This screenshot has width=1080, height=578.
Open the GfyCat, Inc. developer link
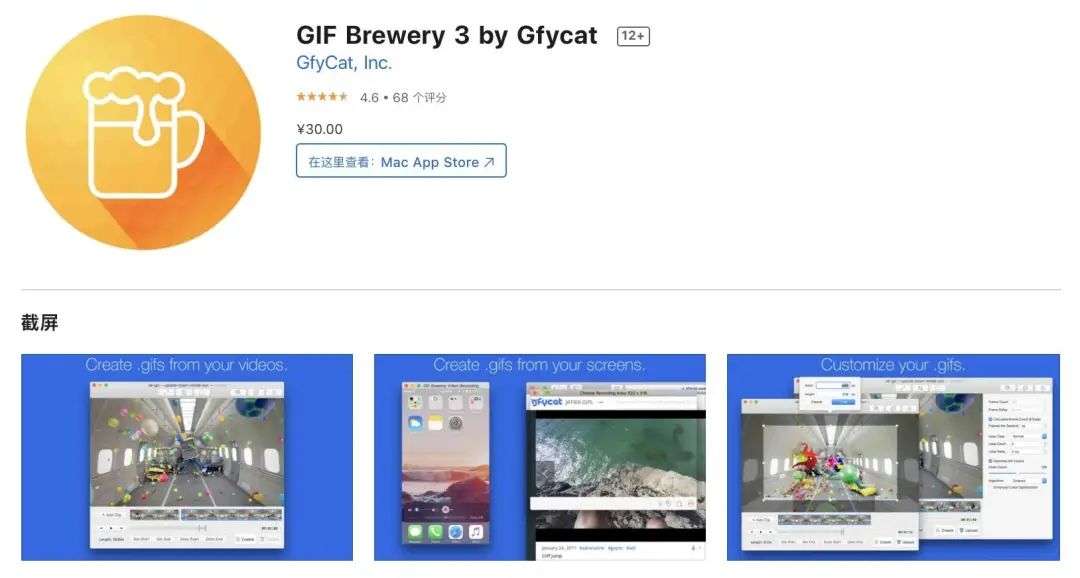click(344, 63)
